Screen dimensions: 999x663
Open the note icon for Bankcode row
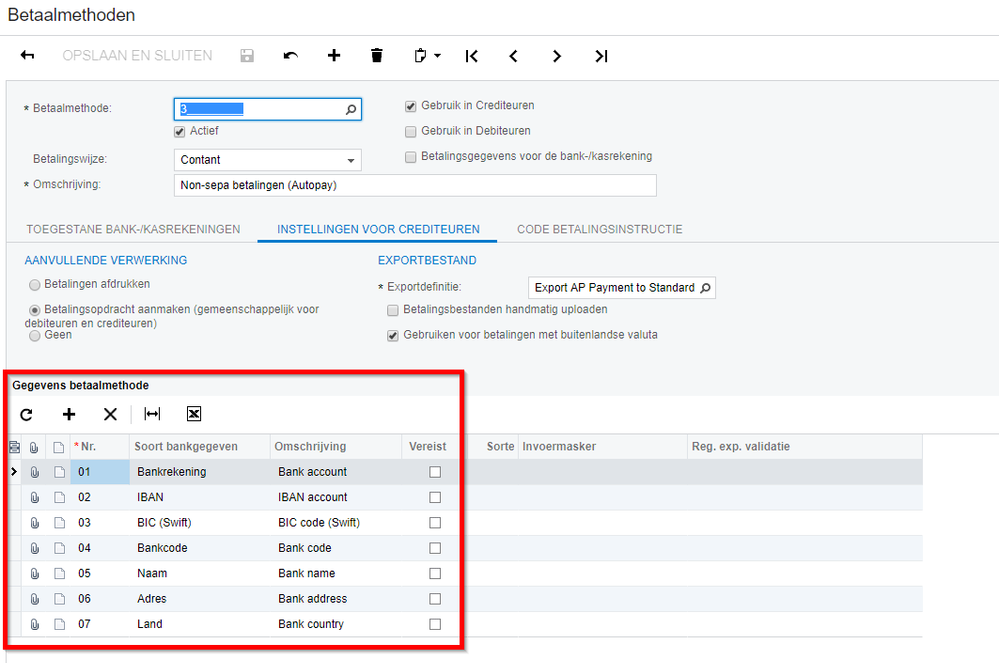click(x=59, y=548)
